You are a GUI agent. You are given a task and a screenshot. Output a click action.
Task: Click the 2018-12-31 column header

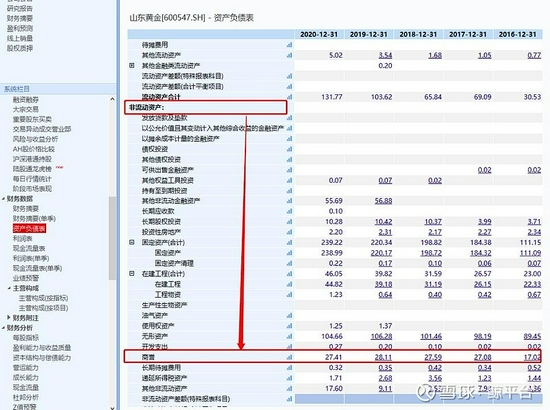(x=418, y=34)
